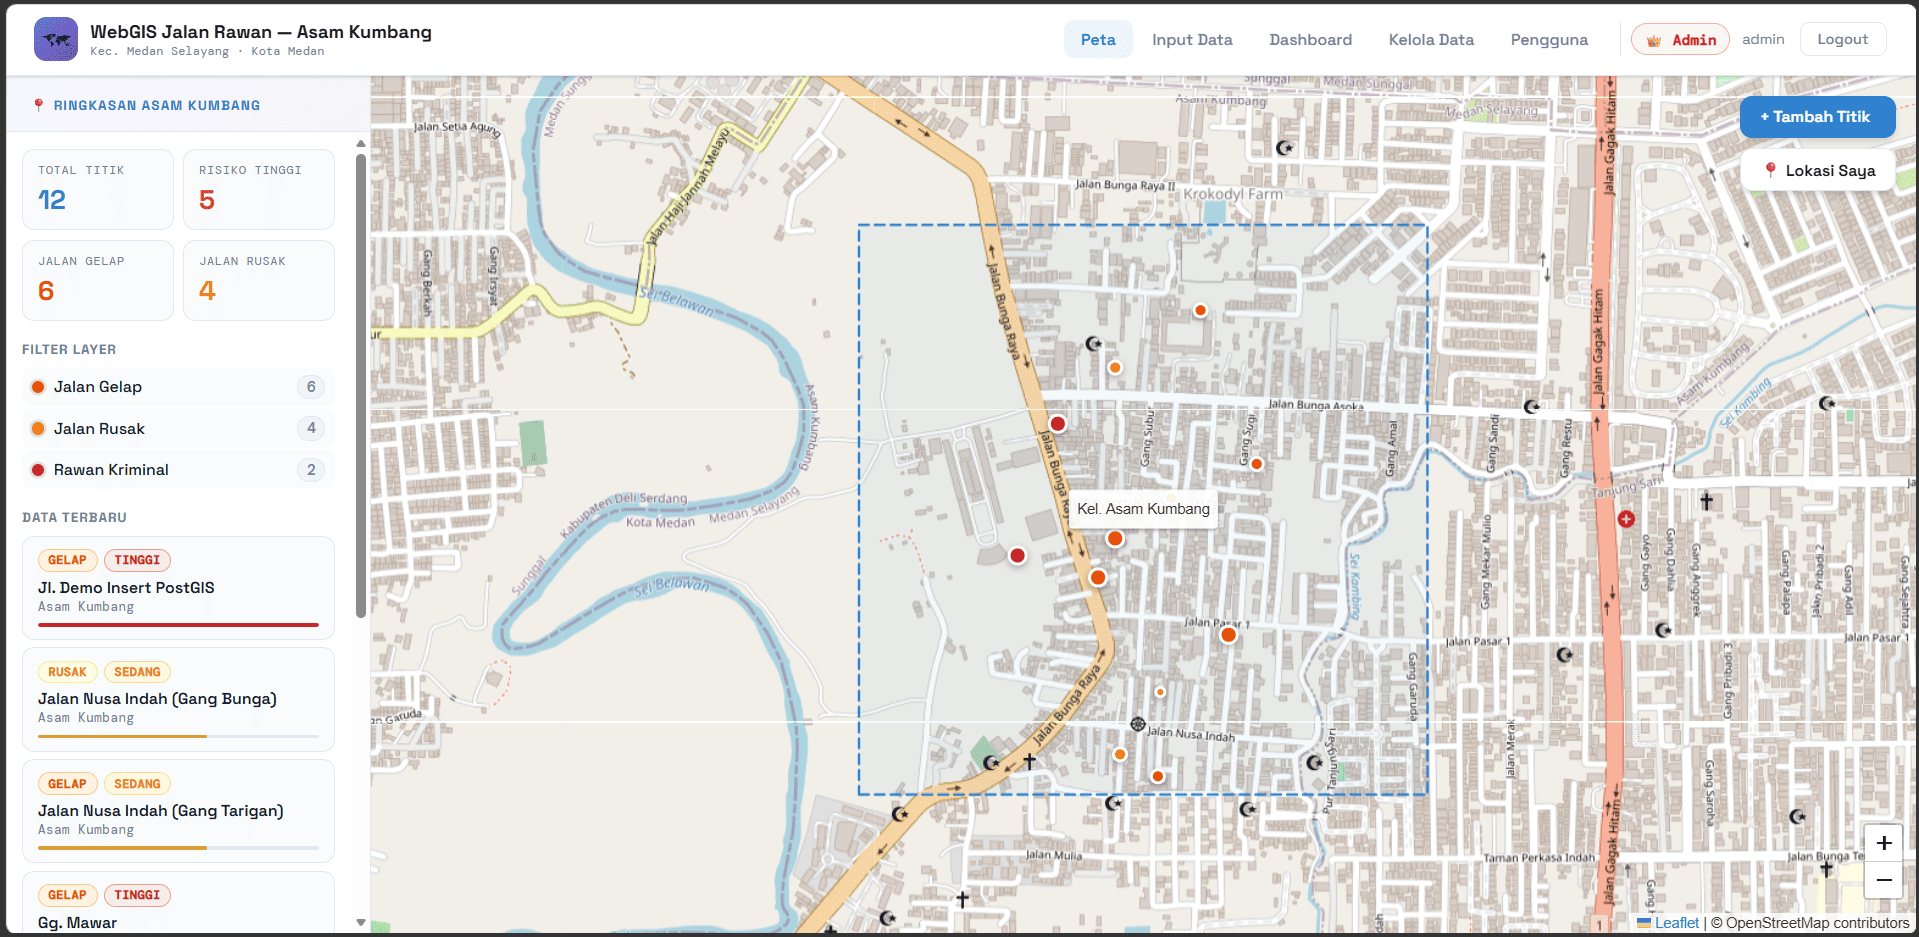Click the Jalan Rusak count card
This screenshot has width=1919, height=937.
259,281
